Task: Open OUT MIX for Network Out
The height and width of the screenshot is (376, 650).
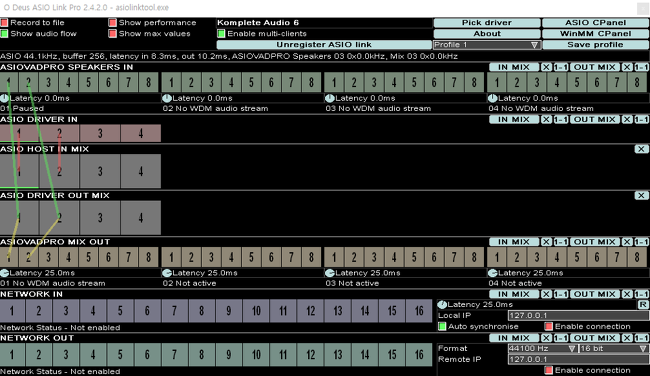Action: tap(595, 338)
